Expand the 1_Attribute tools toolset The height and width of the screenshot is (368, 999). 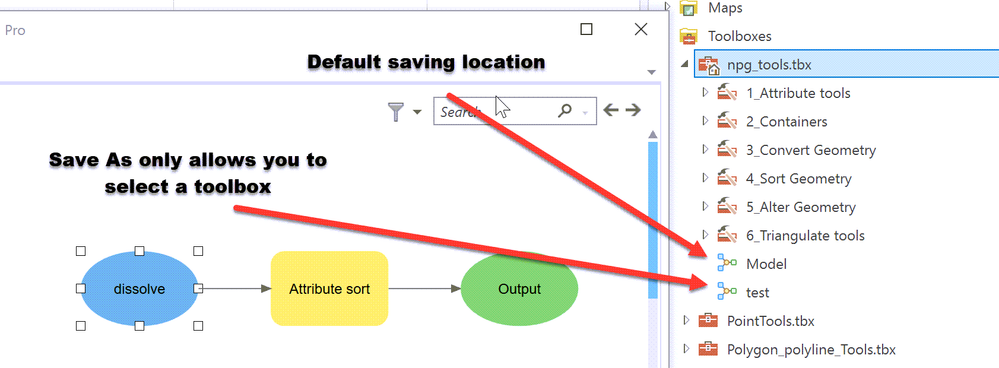coord(705,93)
